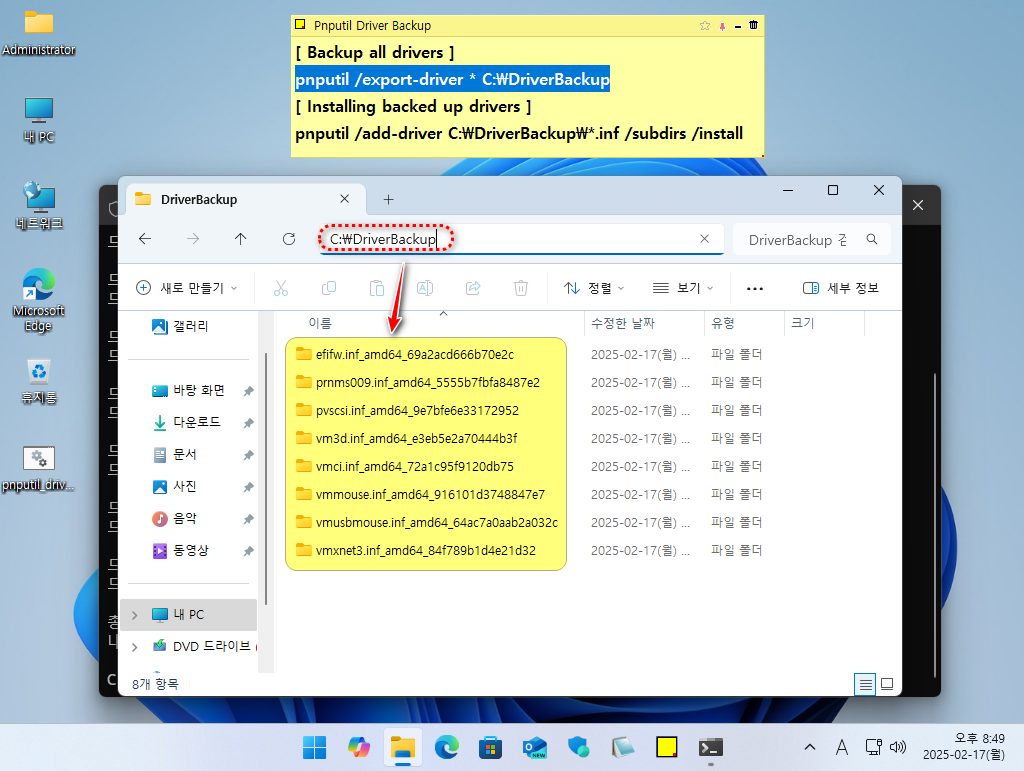The width and height of the screenshot is (1024, 771).
Task: Open the 휴지통 recycle bin icon
Action: click(x=39, y=382)
